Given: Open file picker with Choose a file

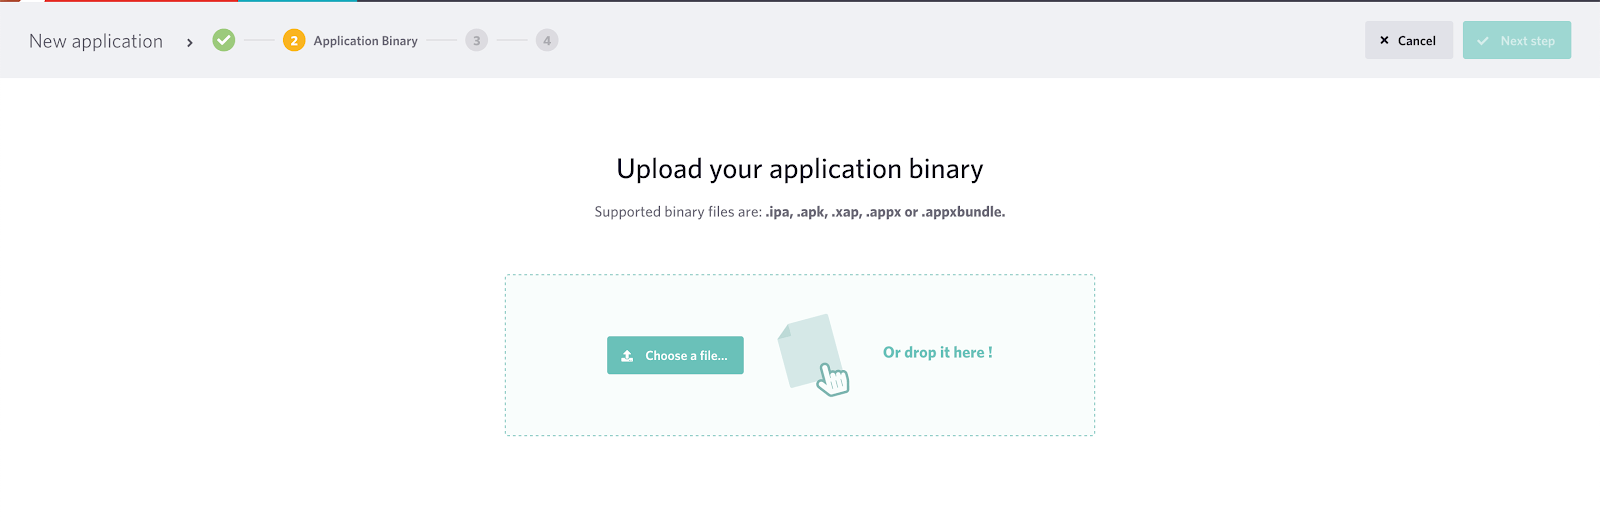Looking at the screenshot, I should [675, 355].
